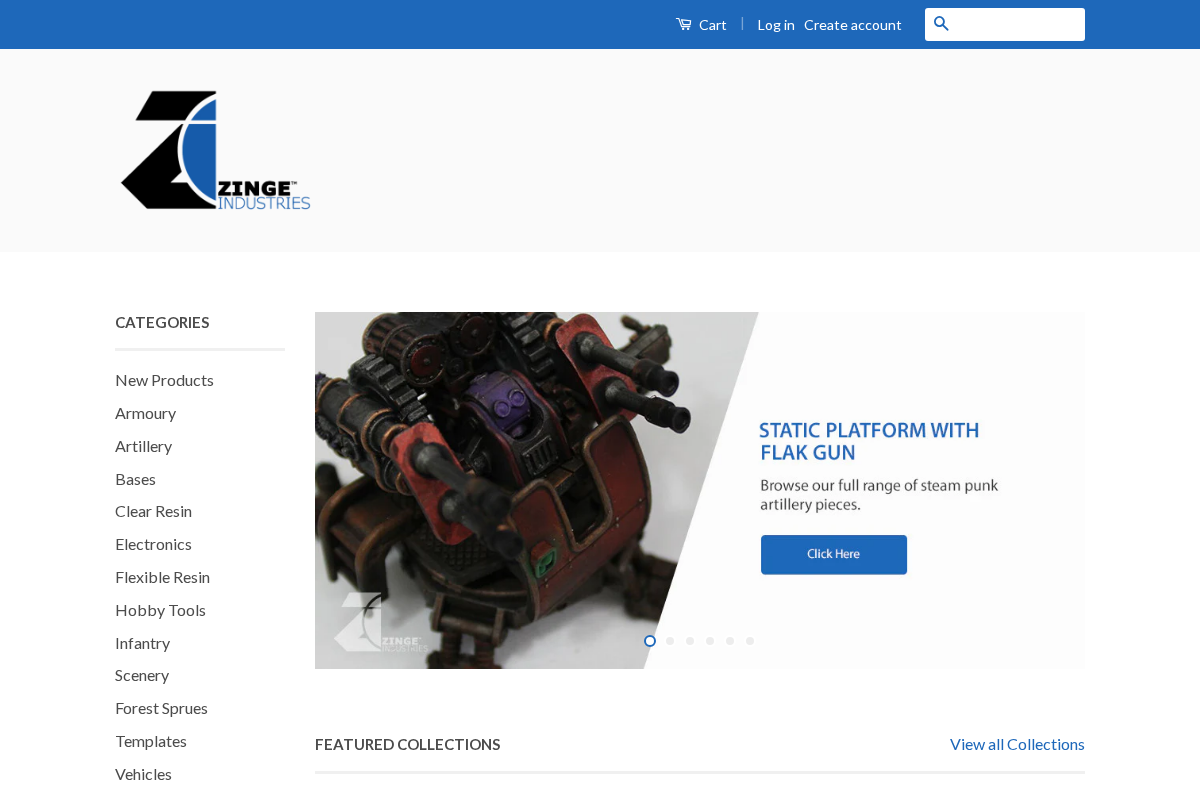
Task: Select the third slideshow navigation dot
Action: pos(689,640)
